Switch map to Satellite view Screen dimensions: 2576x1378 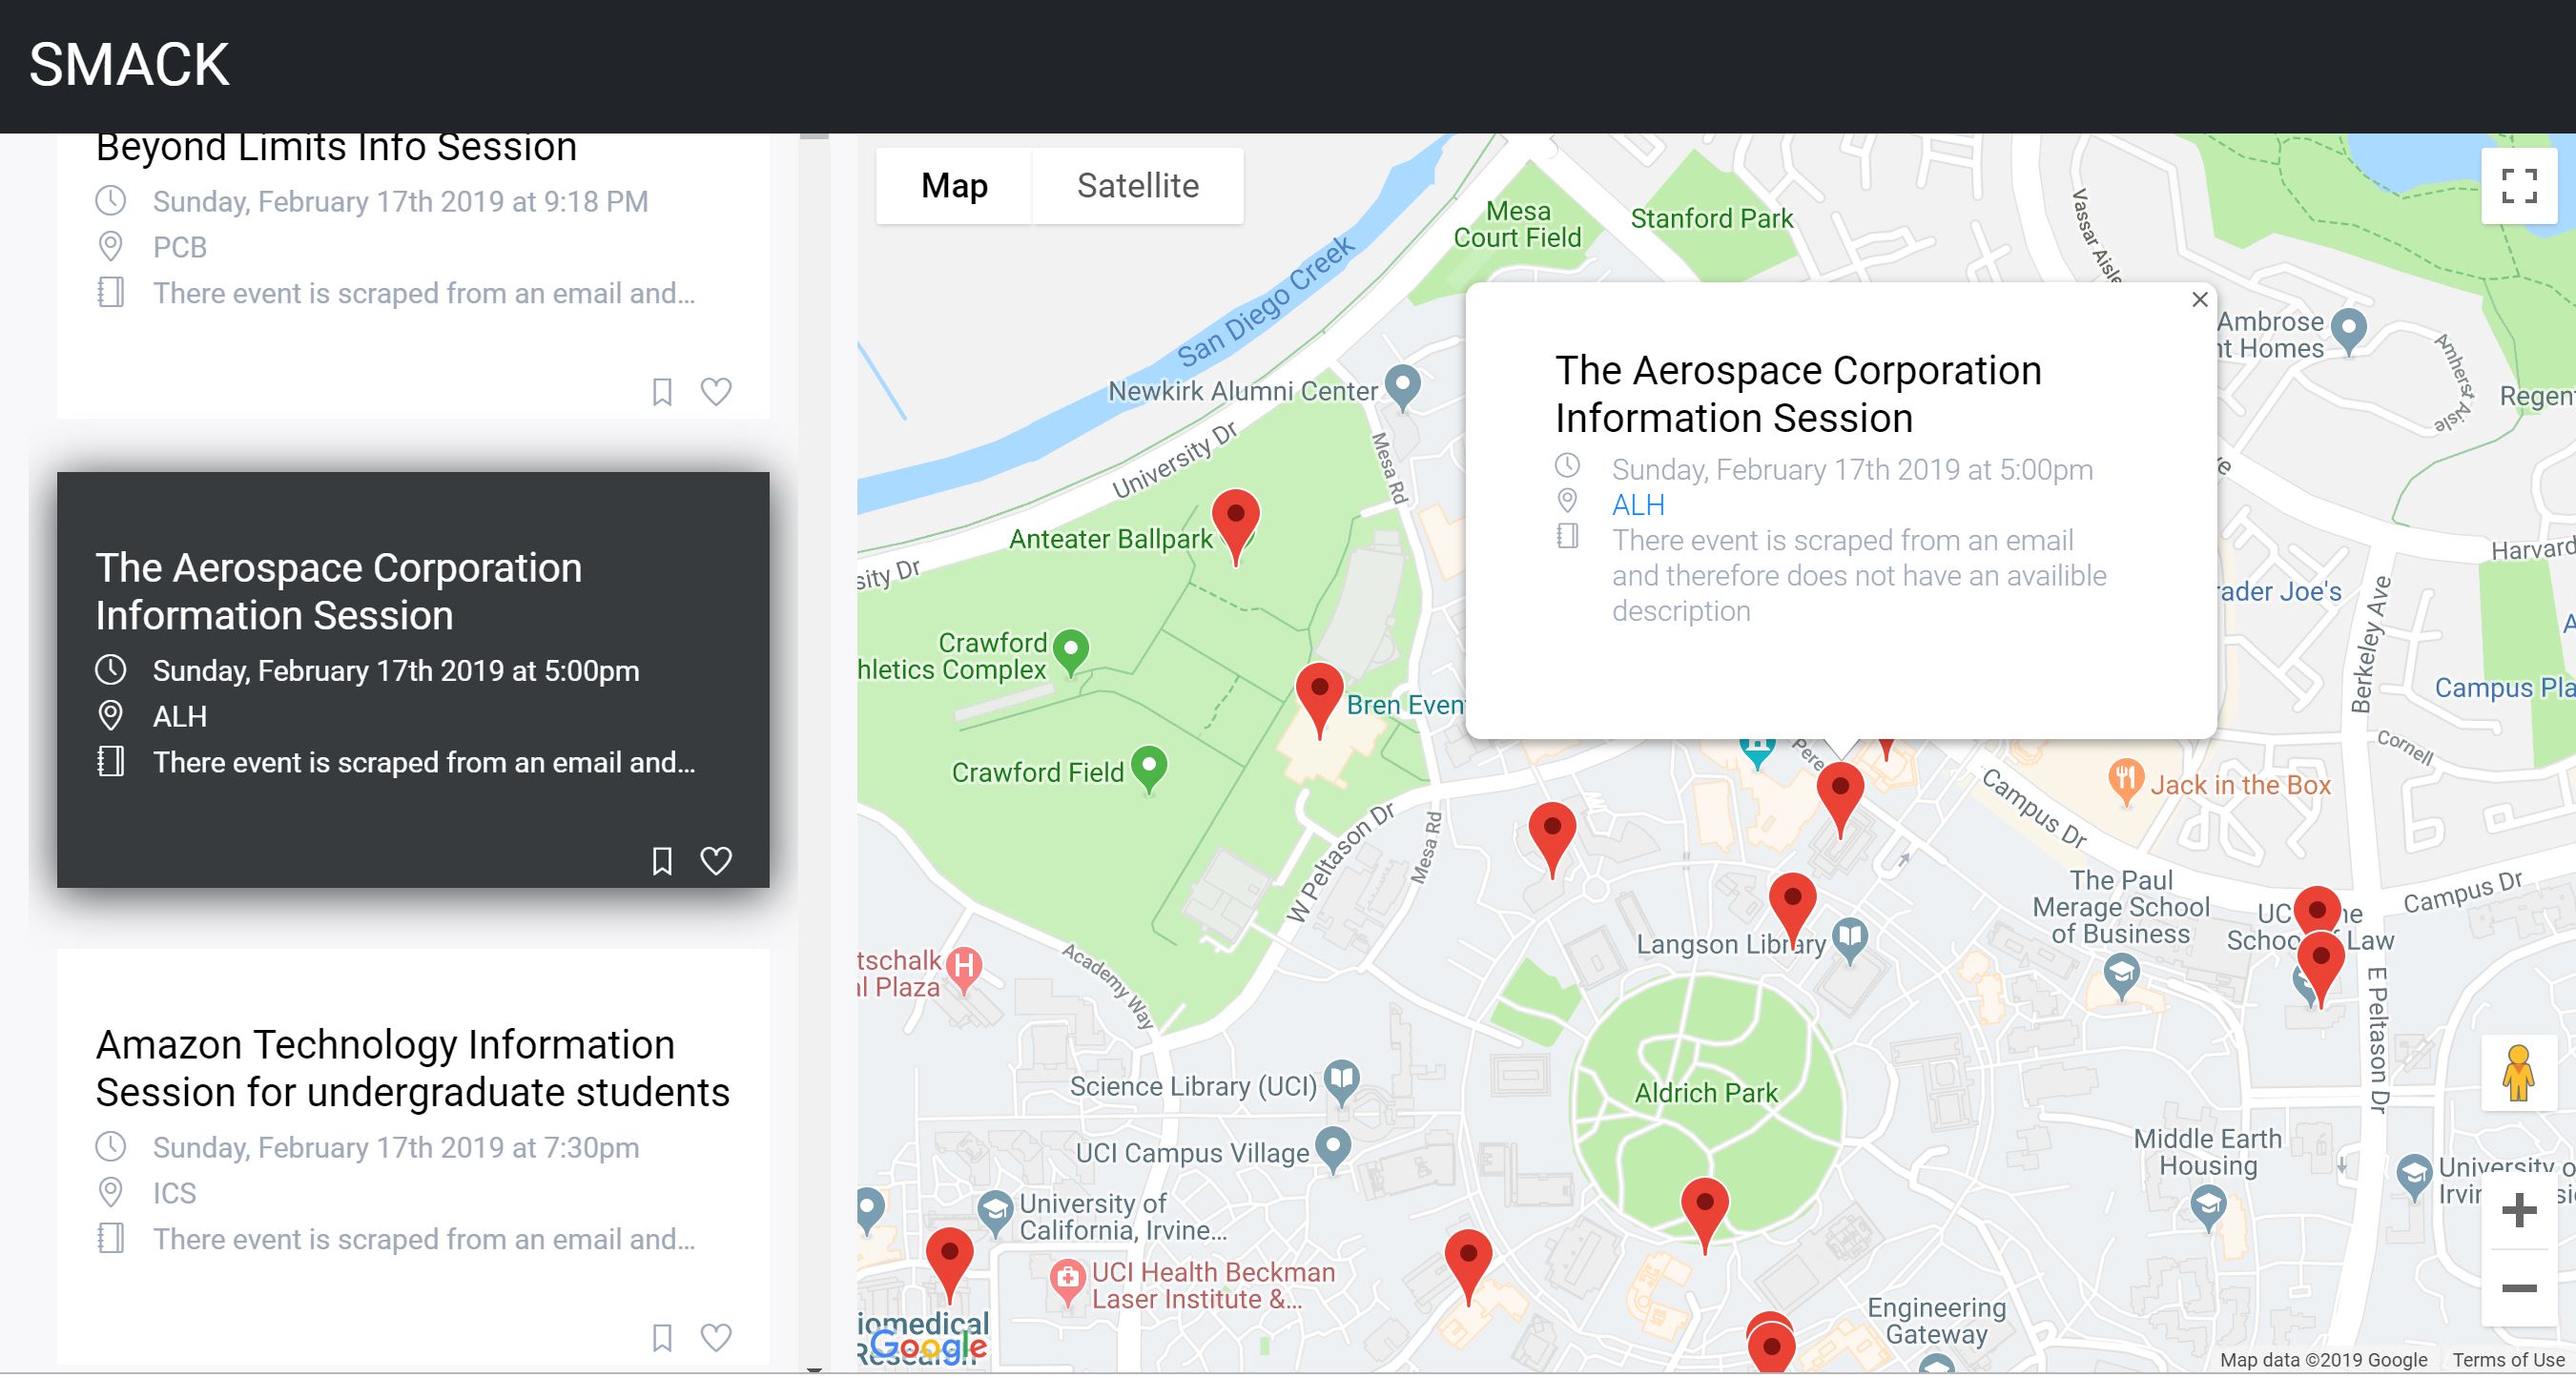[x=1137, y=186]
